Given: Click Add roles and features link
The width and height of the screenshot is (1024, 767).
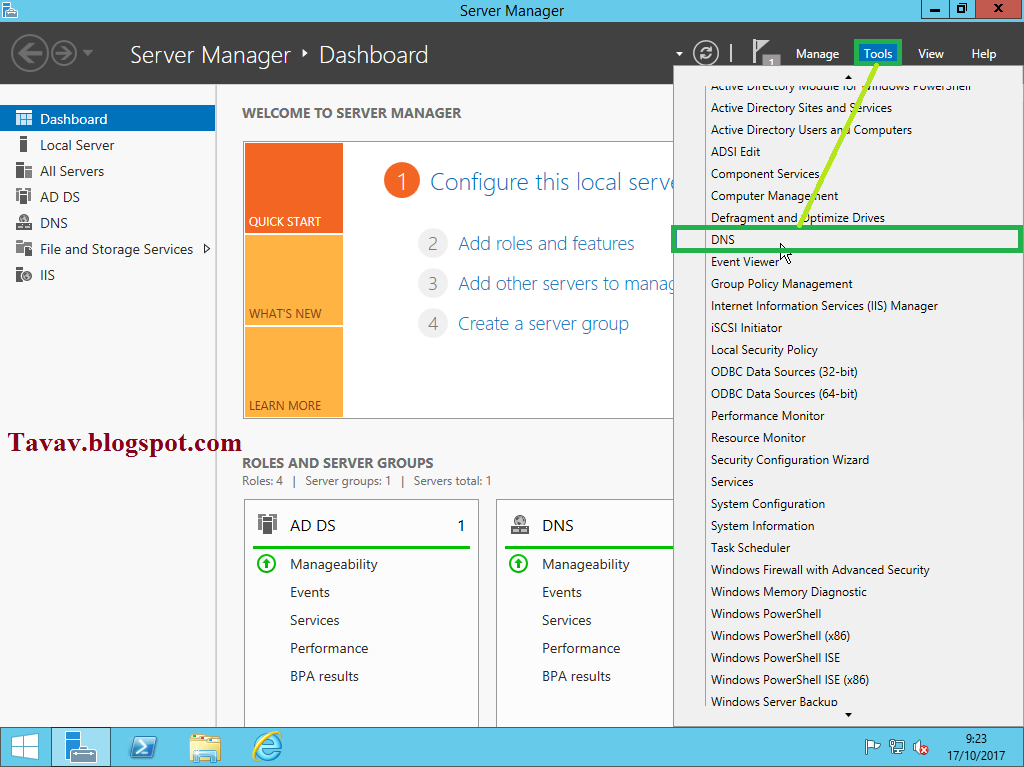Looking at the screenshot, I should (546, 244).
